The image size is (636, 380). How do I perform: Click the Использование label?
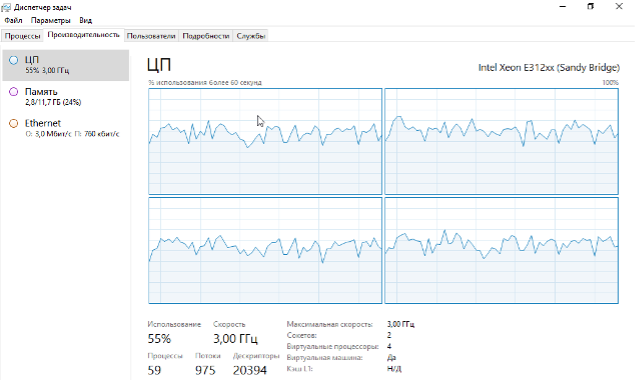[174, 324]
